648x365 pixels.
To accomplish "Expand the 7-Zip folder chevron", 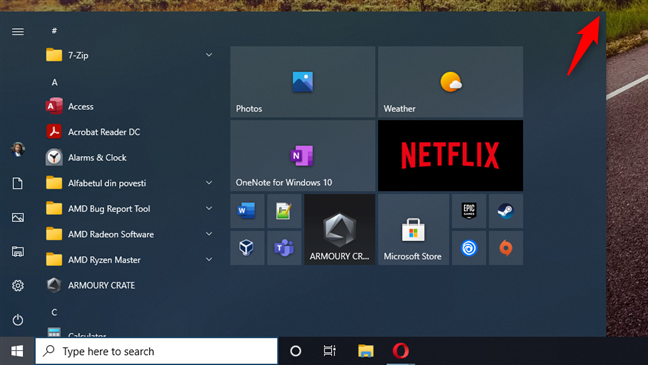I will 209,55.
